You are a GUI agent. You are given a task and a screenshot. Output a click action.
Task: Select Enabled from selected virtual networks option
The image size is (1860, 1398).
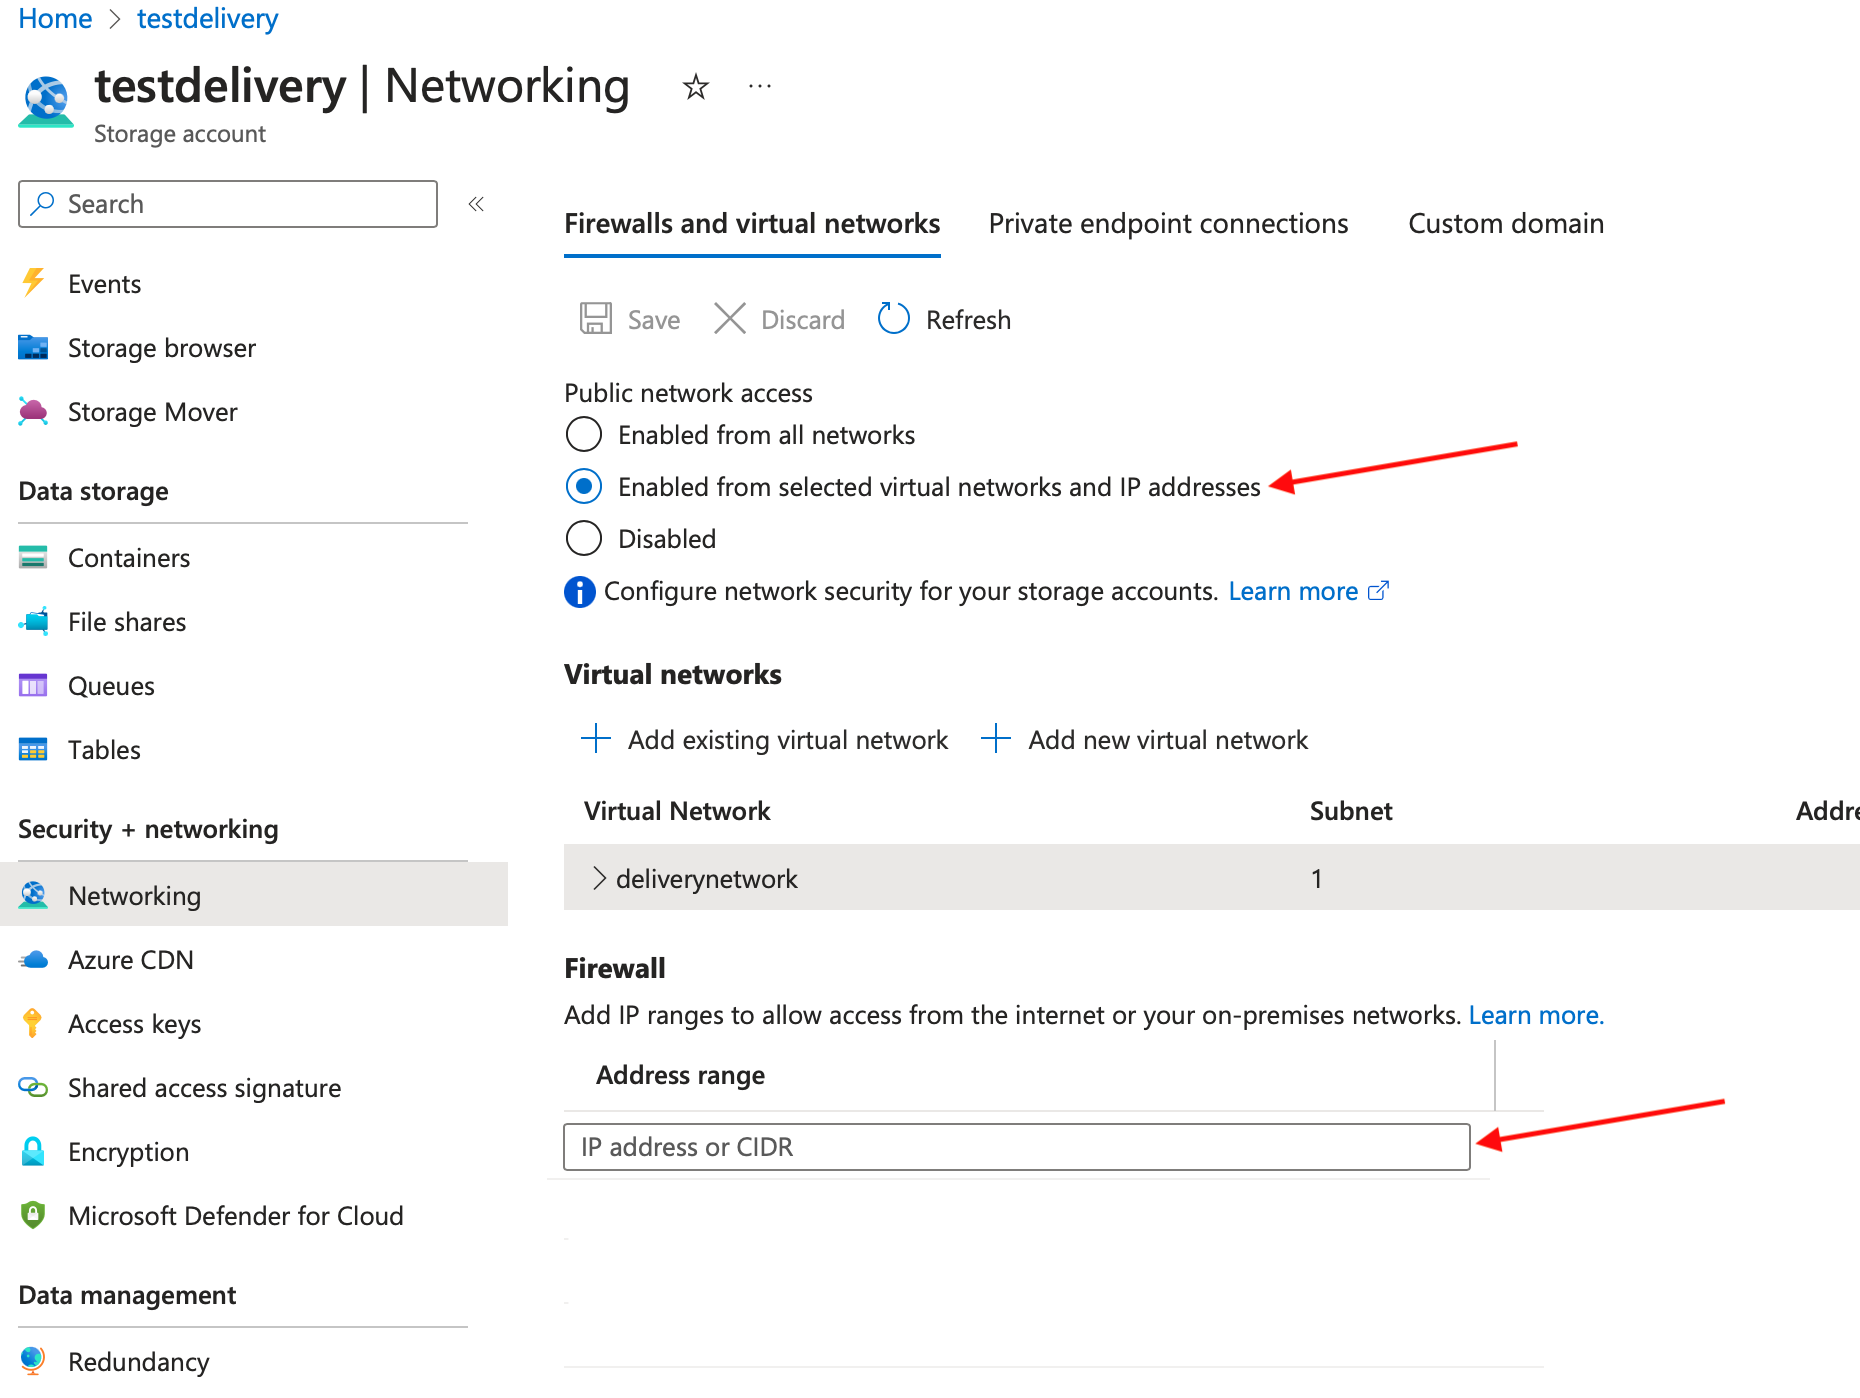click(584, 486)
